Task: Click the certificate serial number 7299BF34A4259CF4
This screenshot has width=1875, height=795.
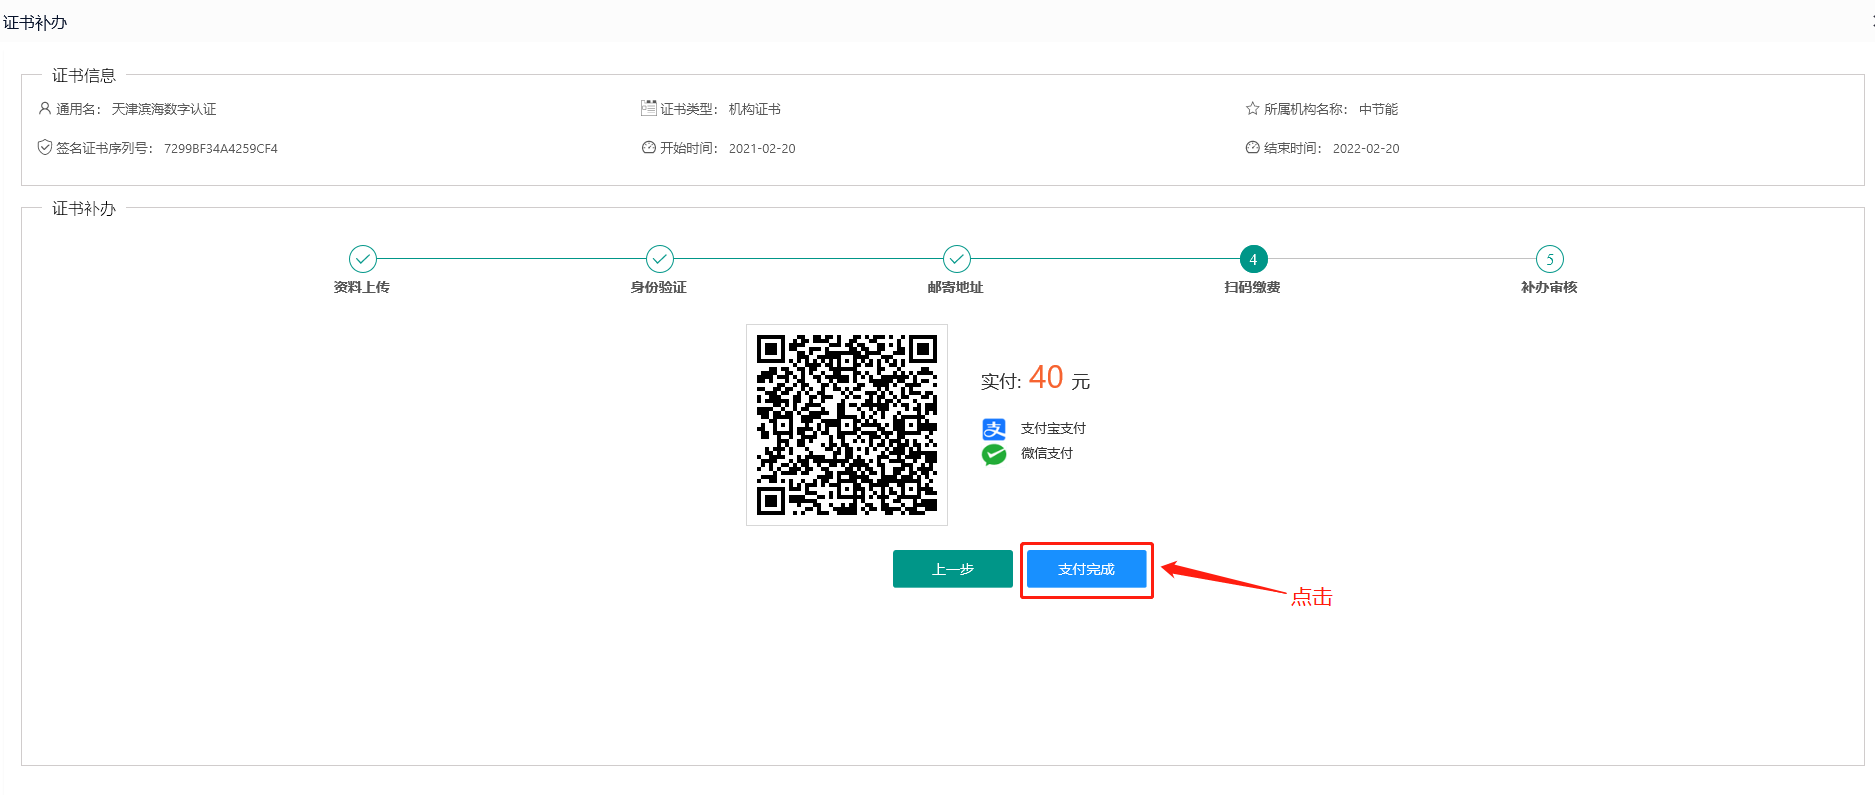Action: click(220, 148)
